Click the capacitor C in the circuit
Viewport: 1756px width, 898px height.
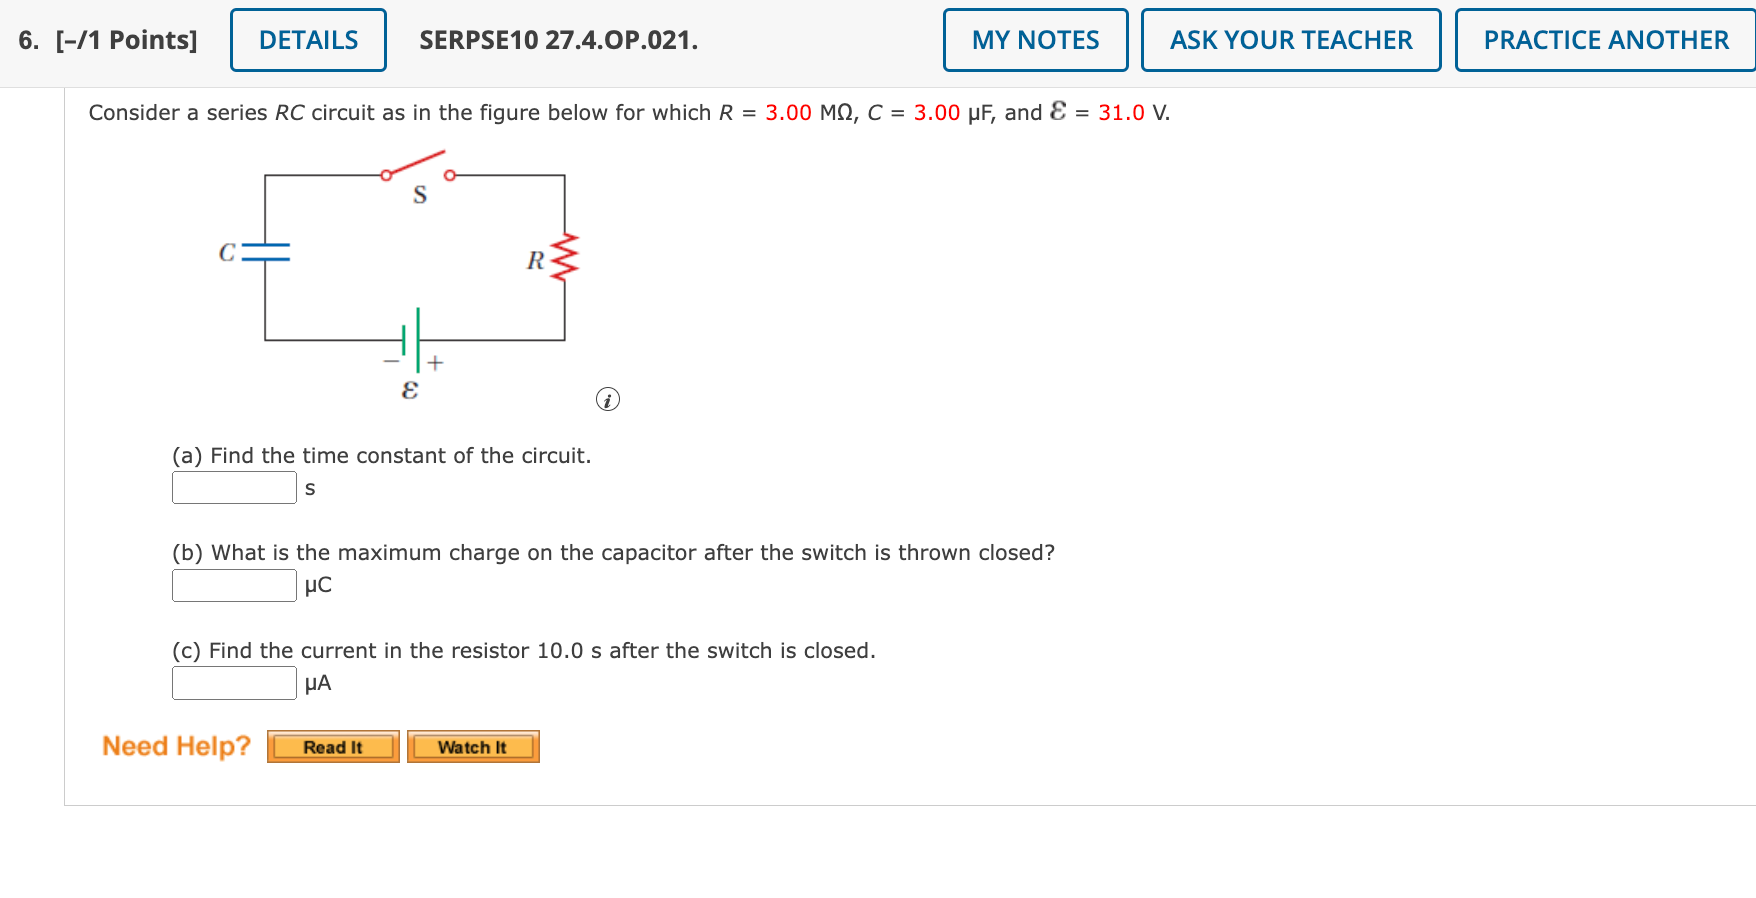pyautogui.click(x=265, y=253)
